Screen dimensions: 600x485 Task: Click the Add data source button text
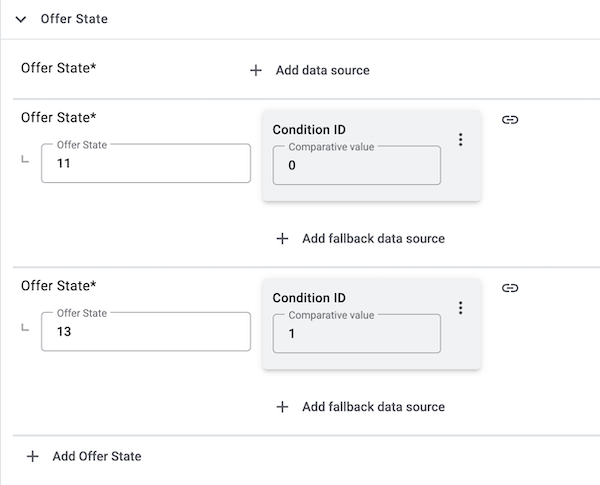[322, 70]
